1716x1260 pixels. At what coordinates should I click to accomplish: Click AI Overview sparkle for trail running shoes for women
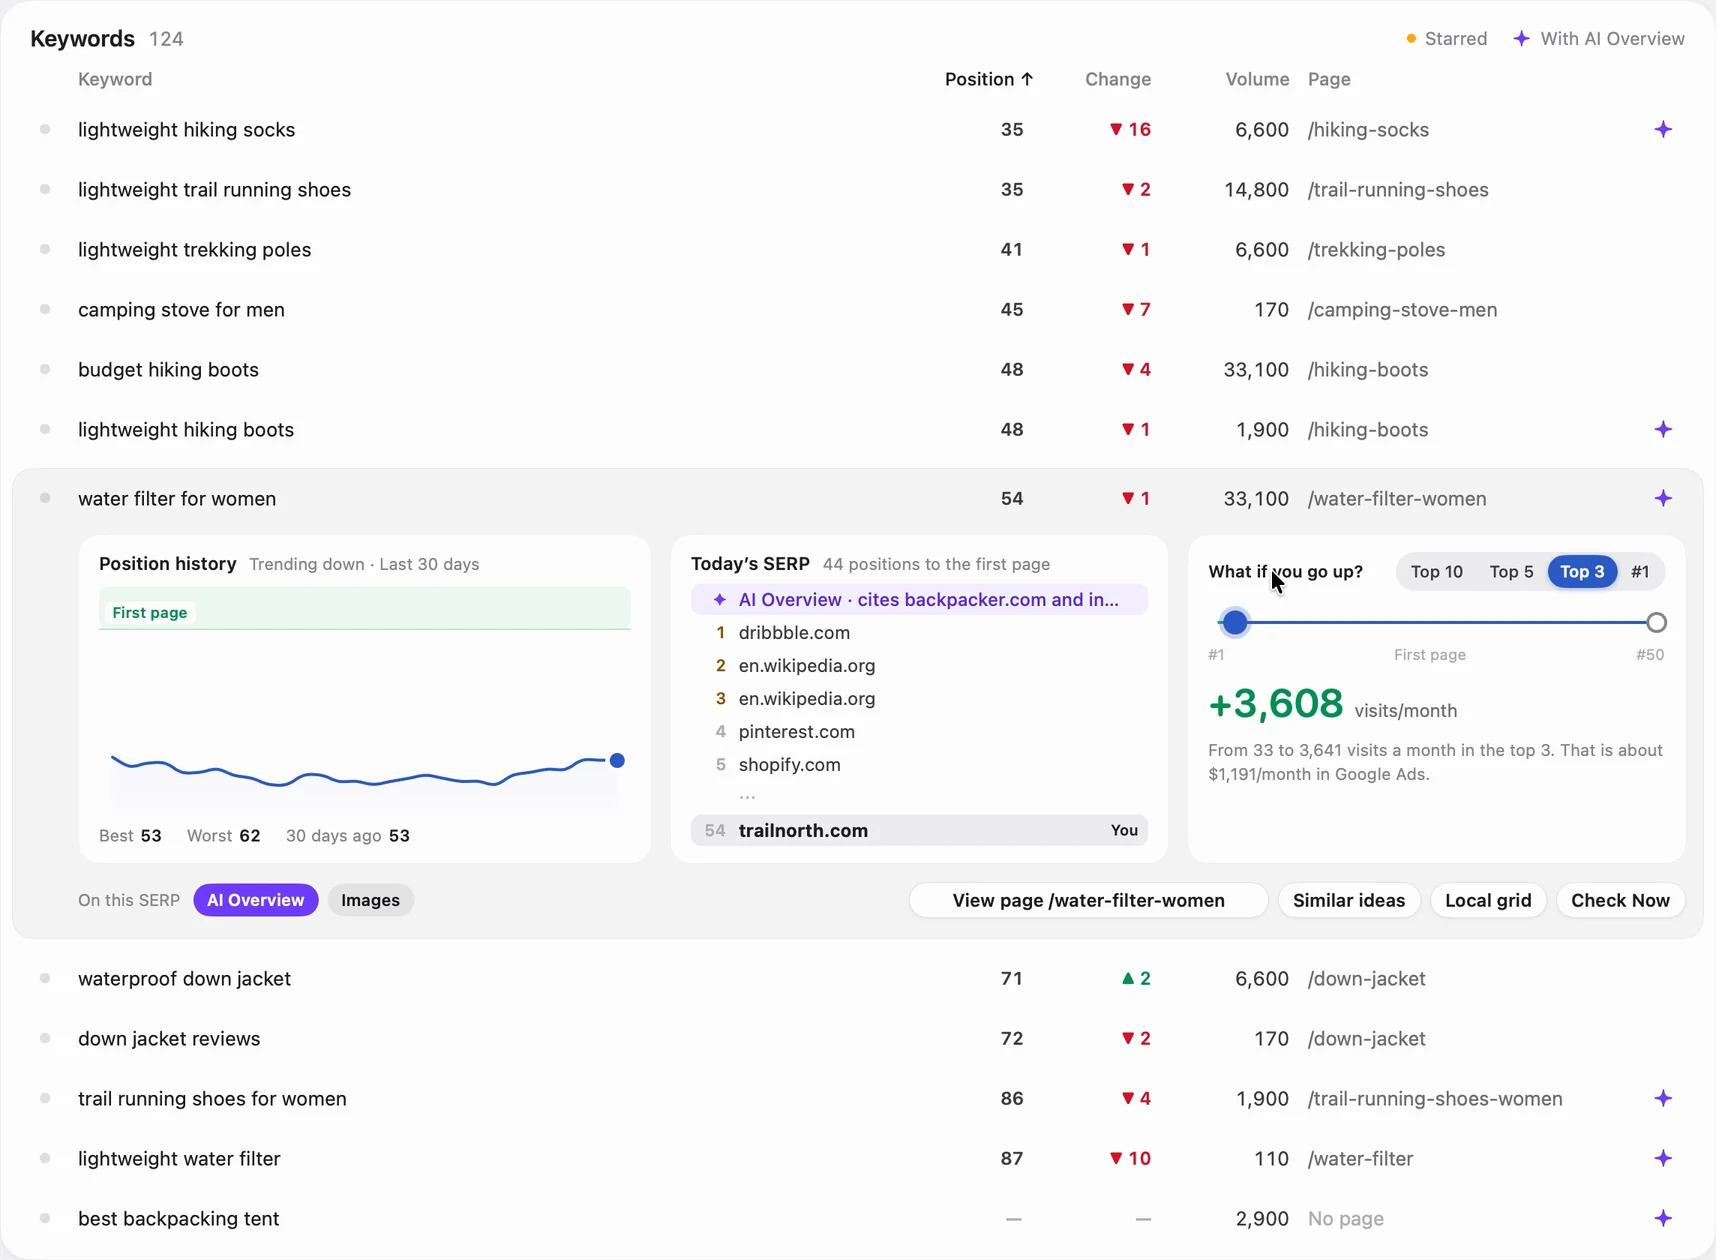pos(1663,1099)
